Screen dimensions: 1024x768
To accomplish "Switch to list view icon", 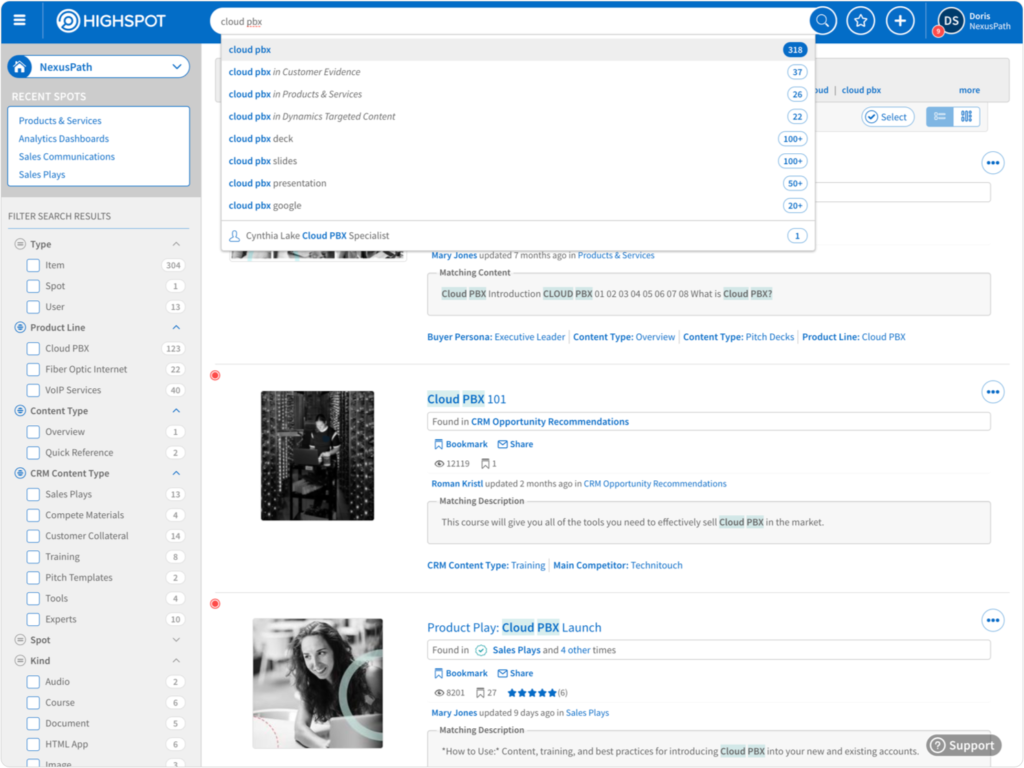I will (940, 117).
